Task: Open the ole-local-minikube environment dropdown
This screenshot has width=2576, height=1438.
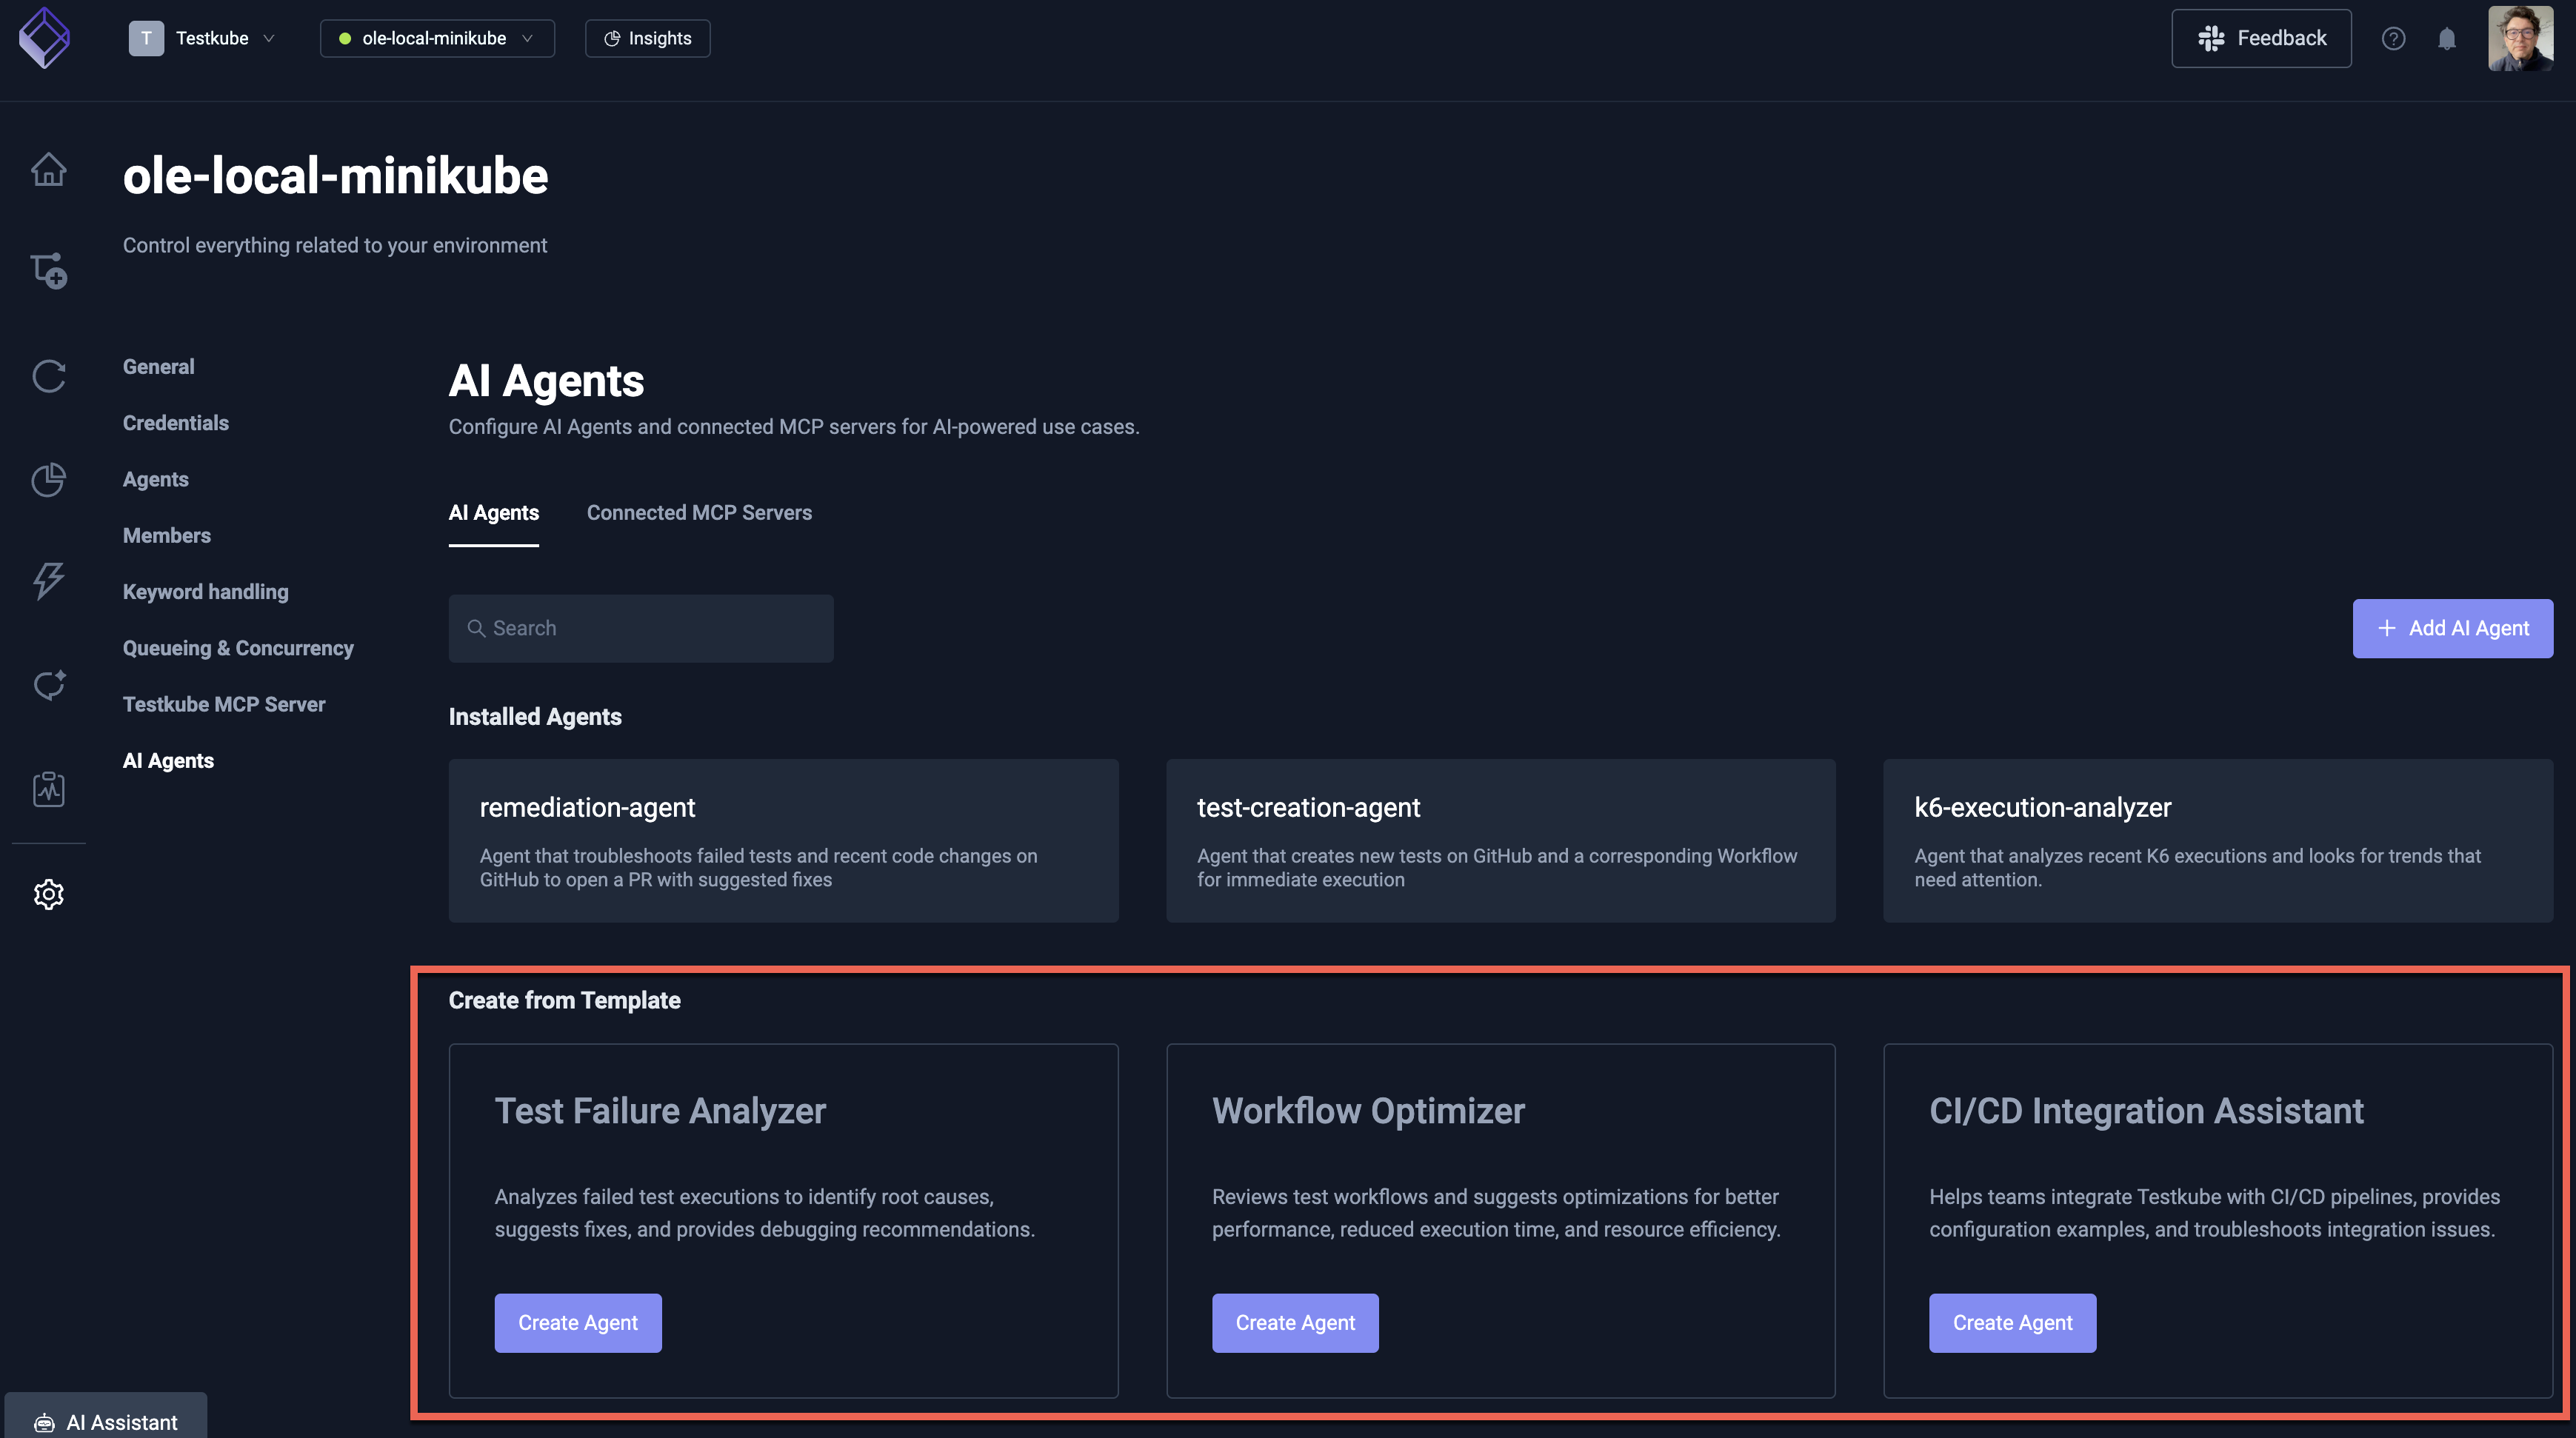Action: tap(436, 38)
